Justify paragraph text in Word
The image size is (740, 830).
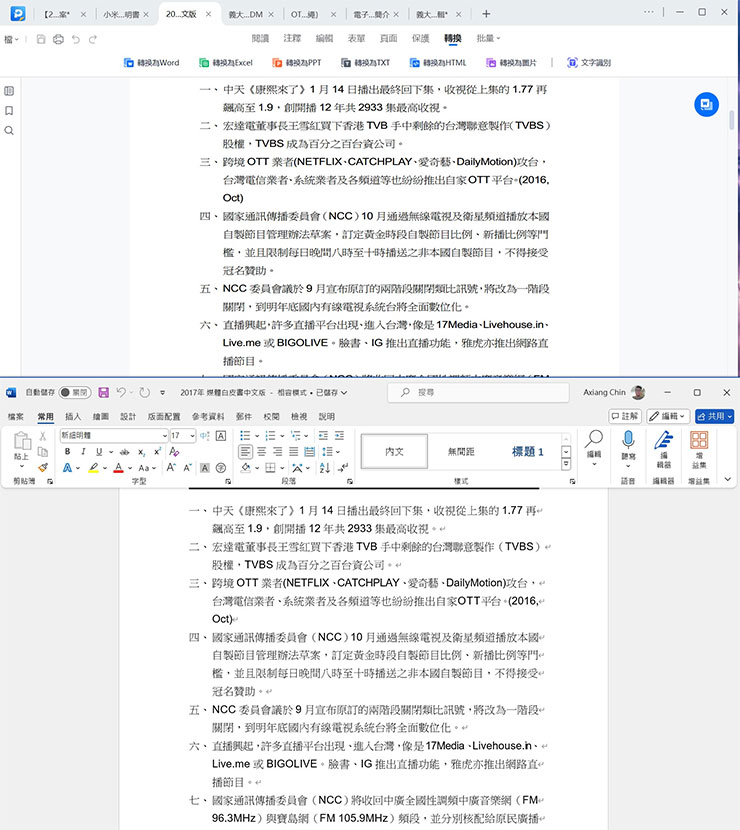[293, 452]
